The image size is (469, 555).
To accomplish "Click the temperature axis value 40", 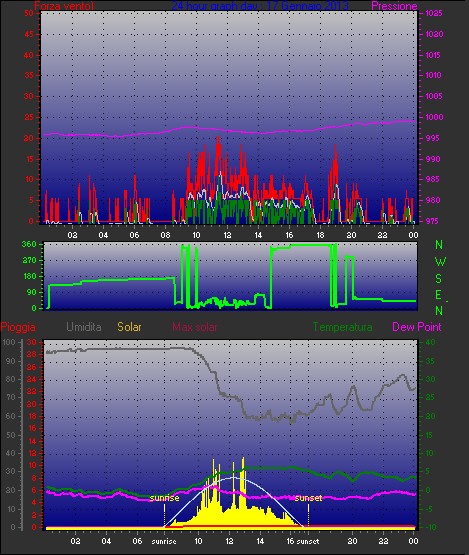I will click(x=430, y=342).
